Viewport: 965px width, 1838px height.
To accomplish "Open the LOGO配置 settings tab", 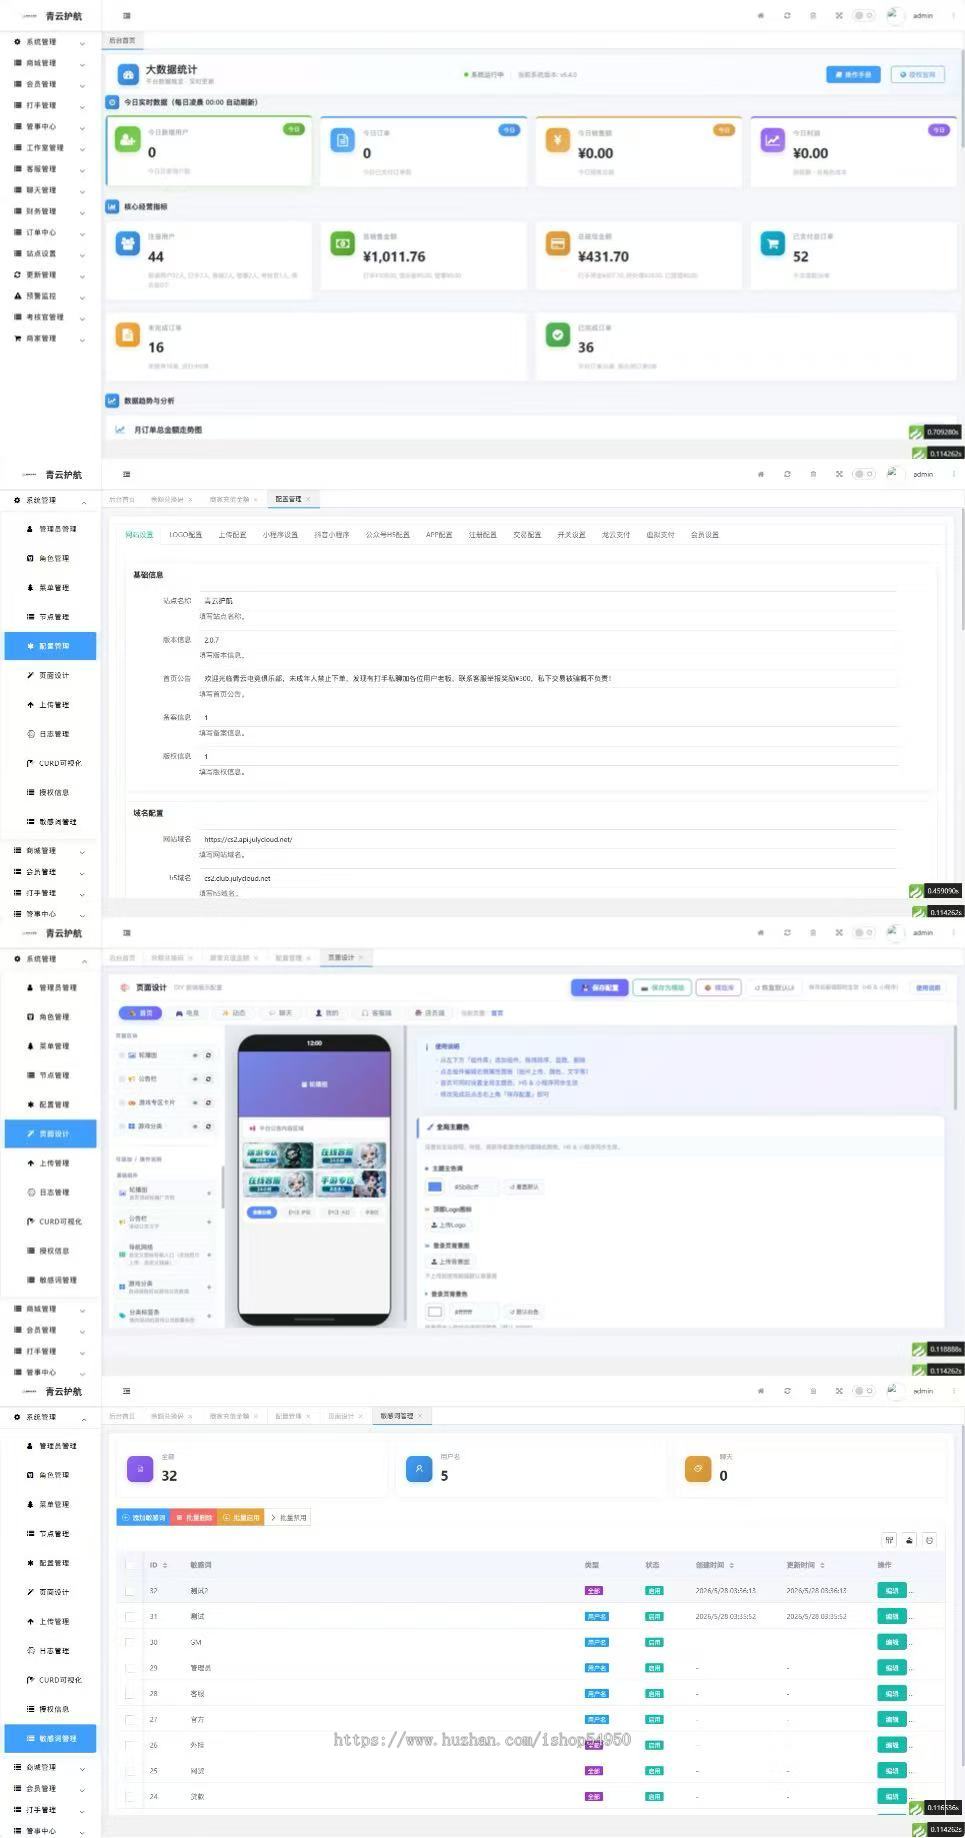I will 185,535.
